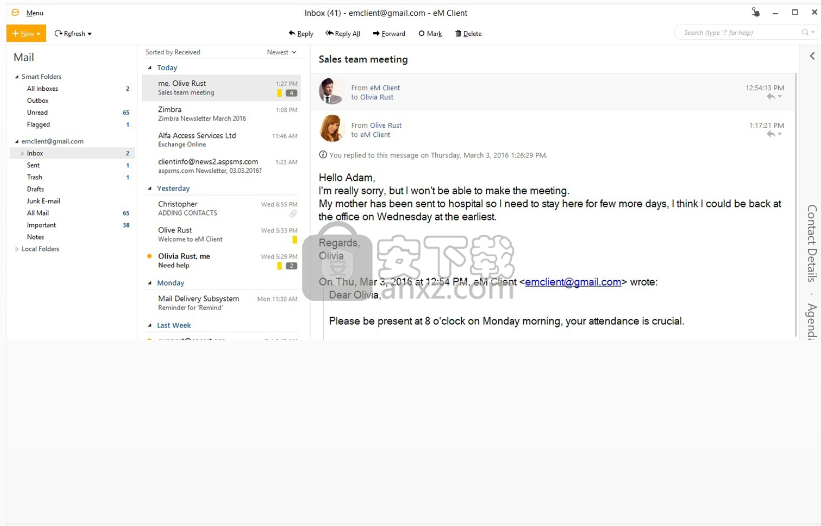Open the New button dropdown arrow
The height and width of the screenshot is (526, 821).
[39, 34]
